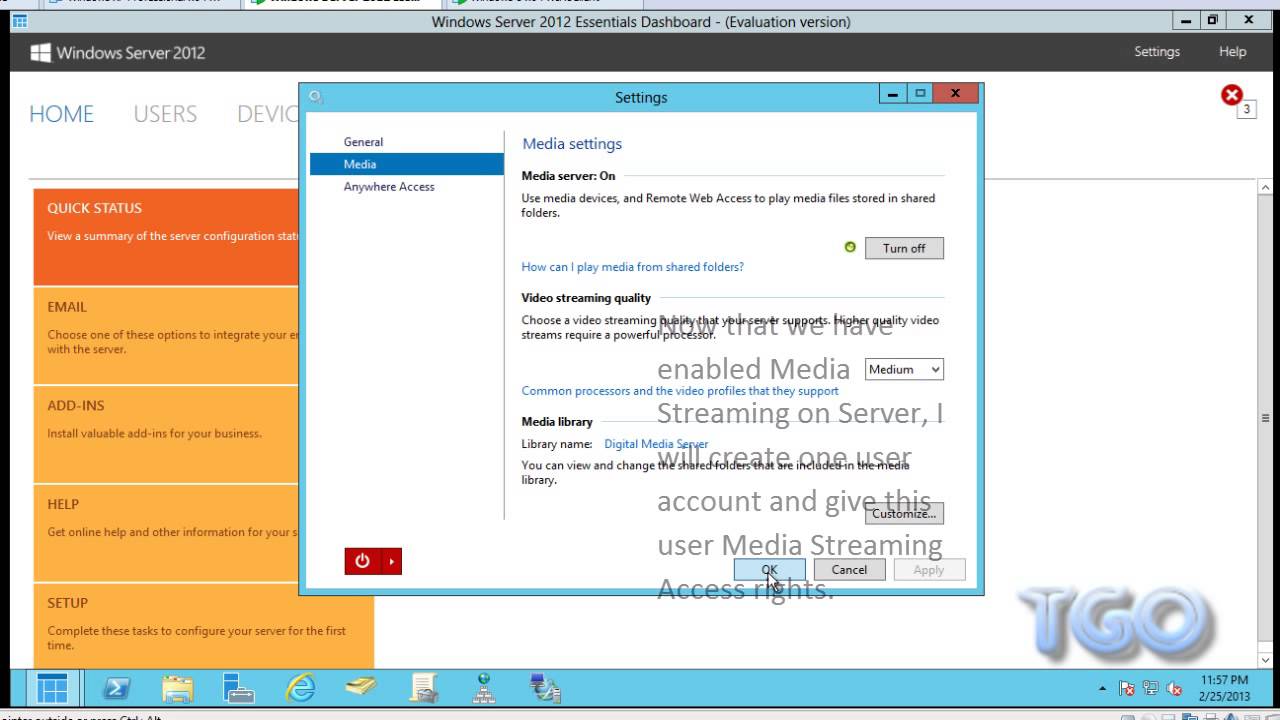Launch PowerShell from the taskbar
This screenshot has width=1280, height=720.
(117, 688)
